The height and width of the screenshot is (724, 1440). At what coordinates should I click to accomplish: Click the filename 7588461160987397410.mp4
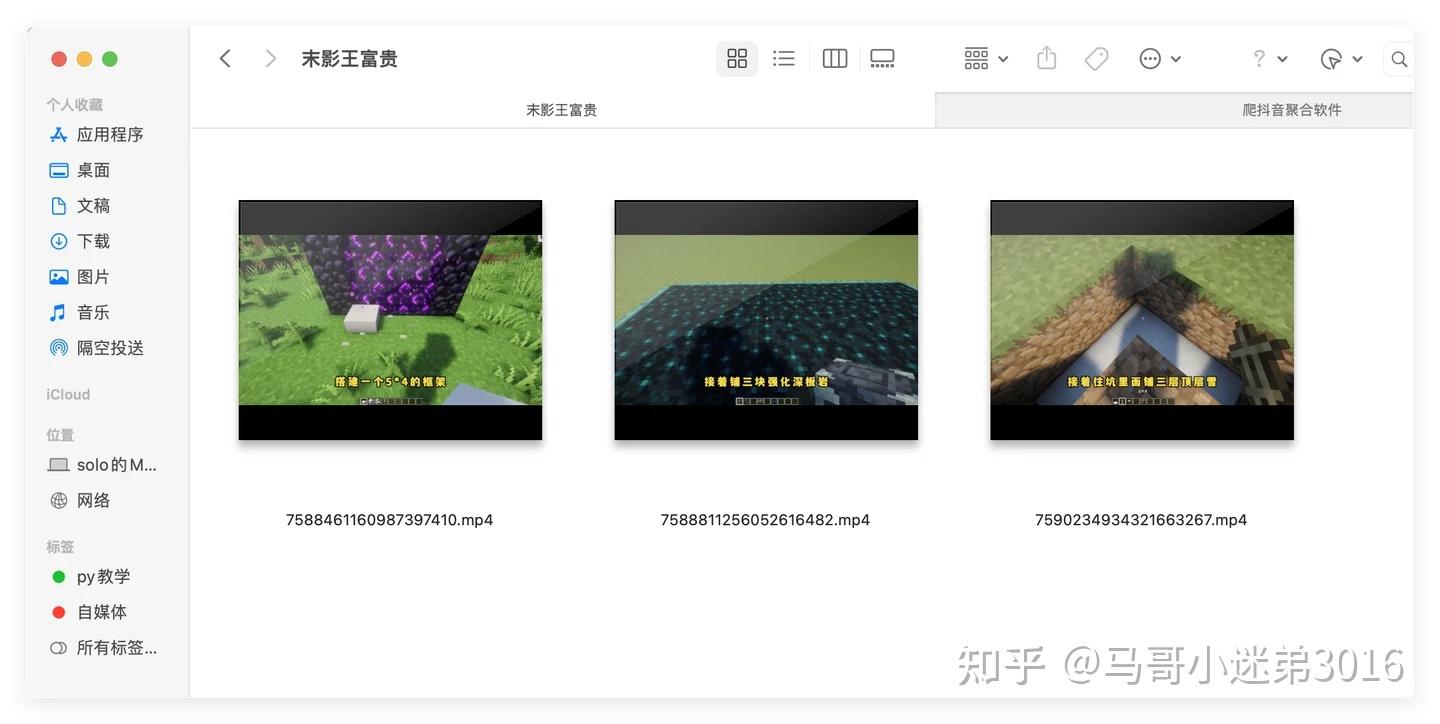point(390,520)
